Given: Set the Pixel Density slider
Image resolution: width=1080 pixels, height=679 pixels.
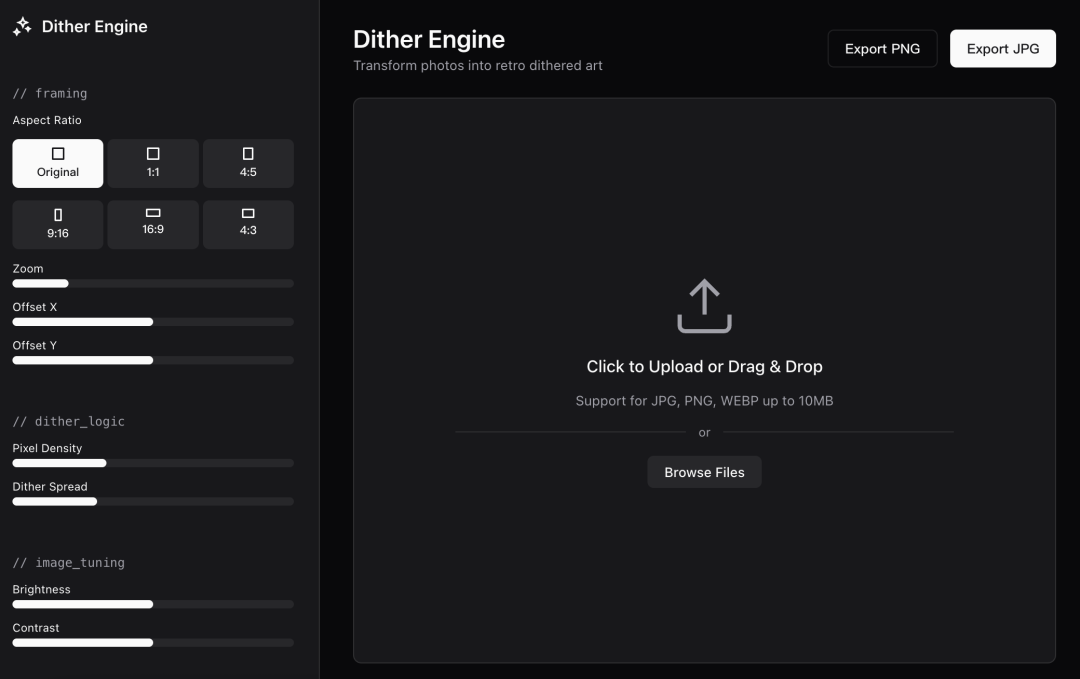Looking at the screenshot, I should click(x=153, y=463).
